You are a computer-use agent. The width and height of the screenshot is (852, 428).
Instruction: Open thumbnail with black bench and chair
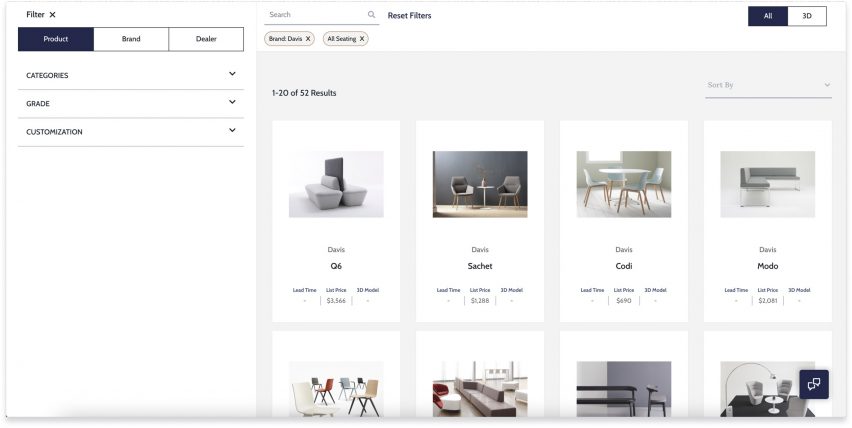pos(624,389)
